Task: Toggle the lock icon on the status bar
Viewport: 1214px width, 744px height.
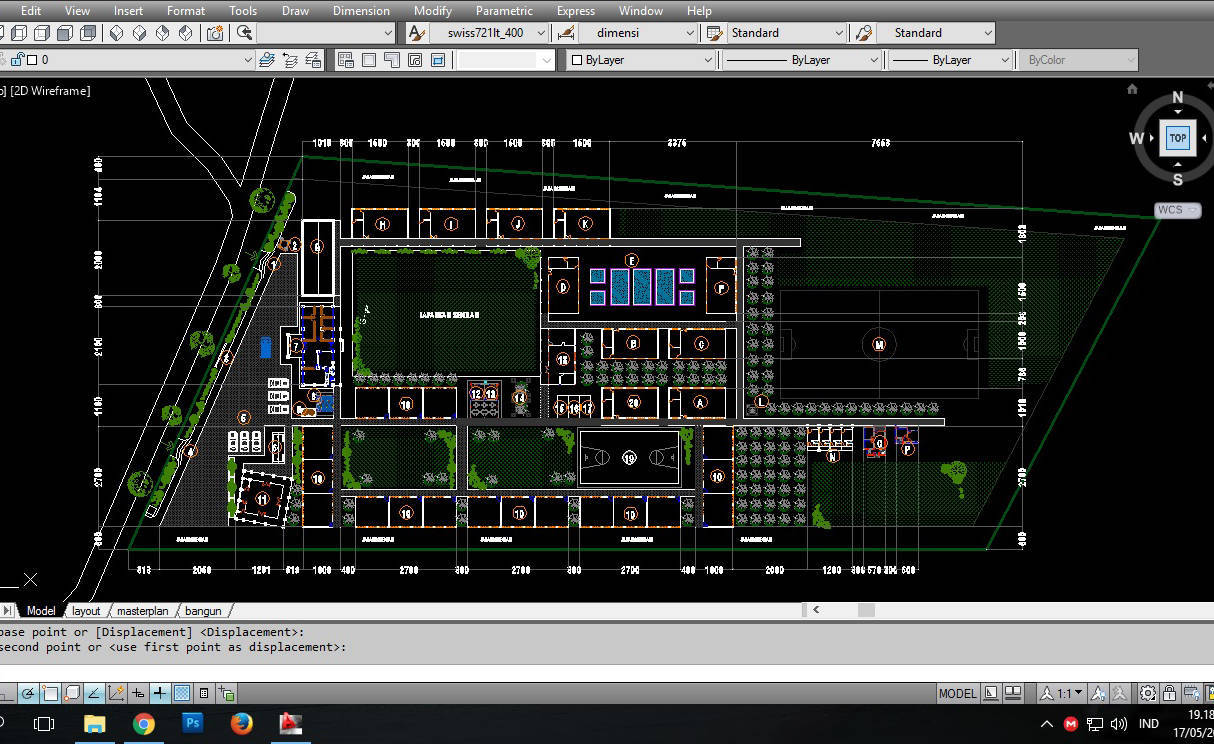Action: pos(1169,693)
